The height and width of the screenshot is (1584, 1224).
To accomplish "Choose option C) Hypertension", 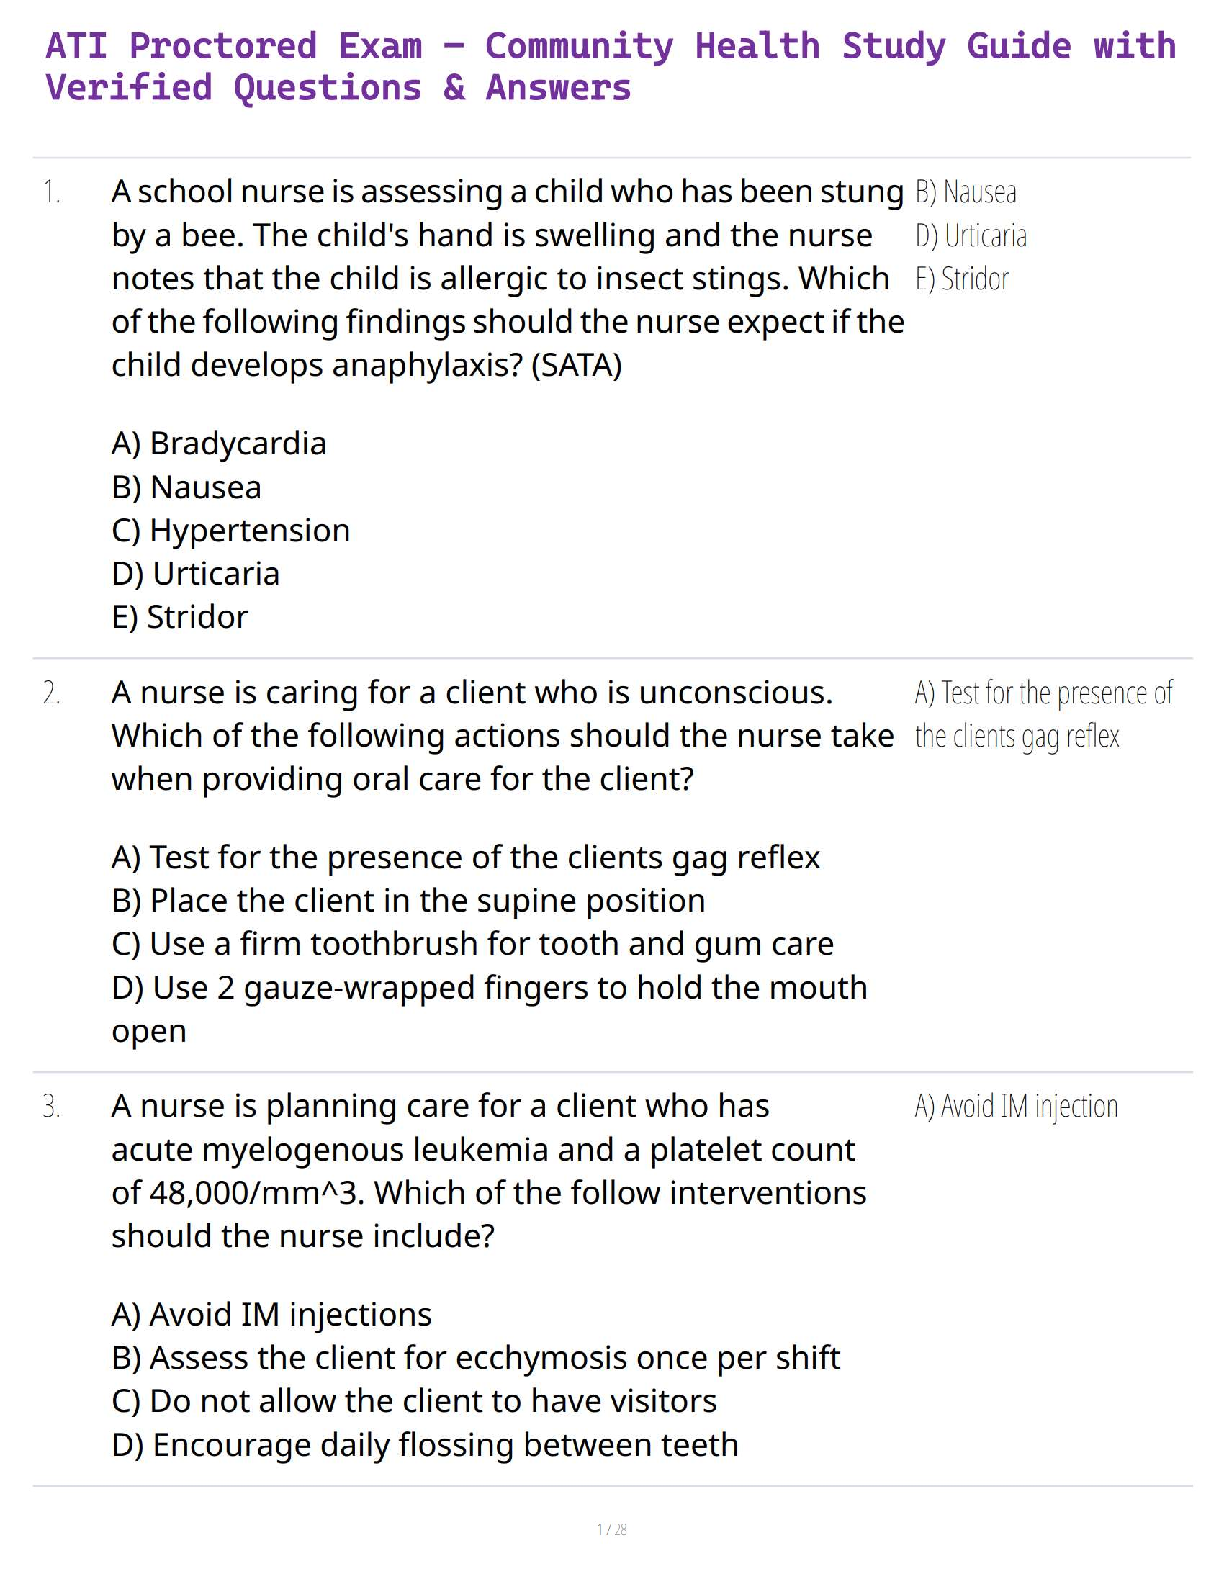I will click(x=231, y=530).
